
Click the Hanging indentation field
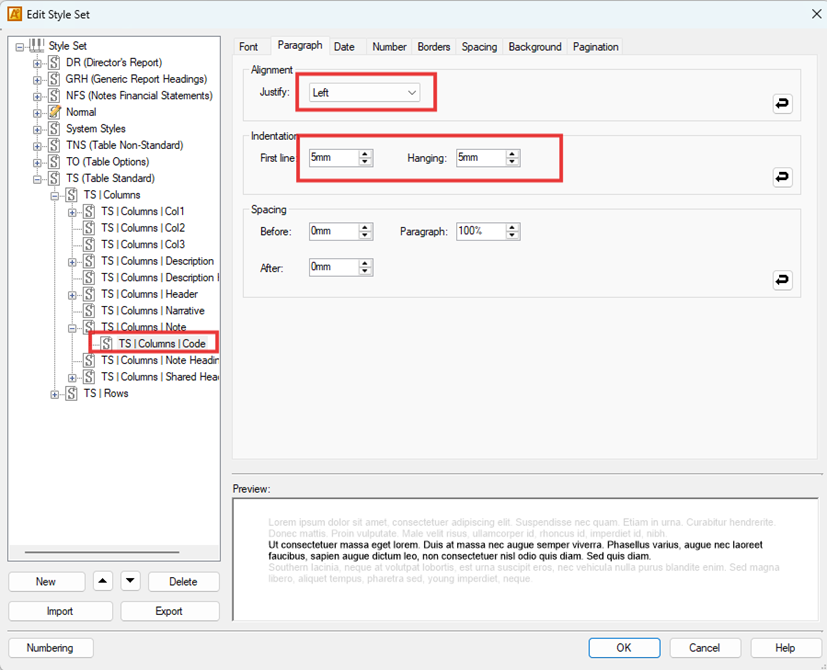point(481,158)
